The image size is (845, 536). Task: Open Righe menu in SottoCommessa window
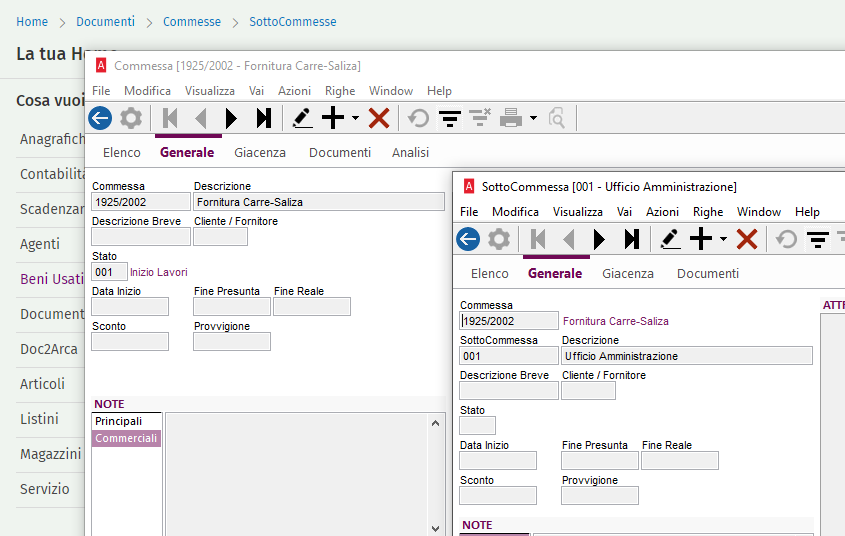[x=708, y=212]
